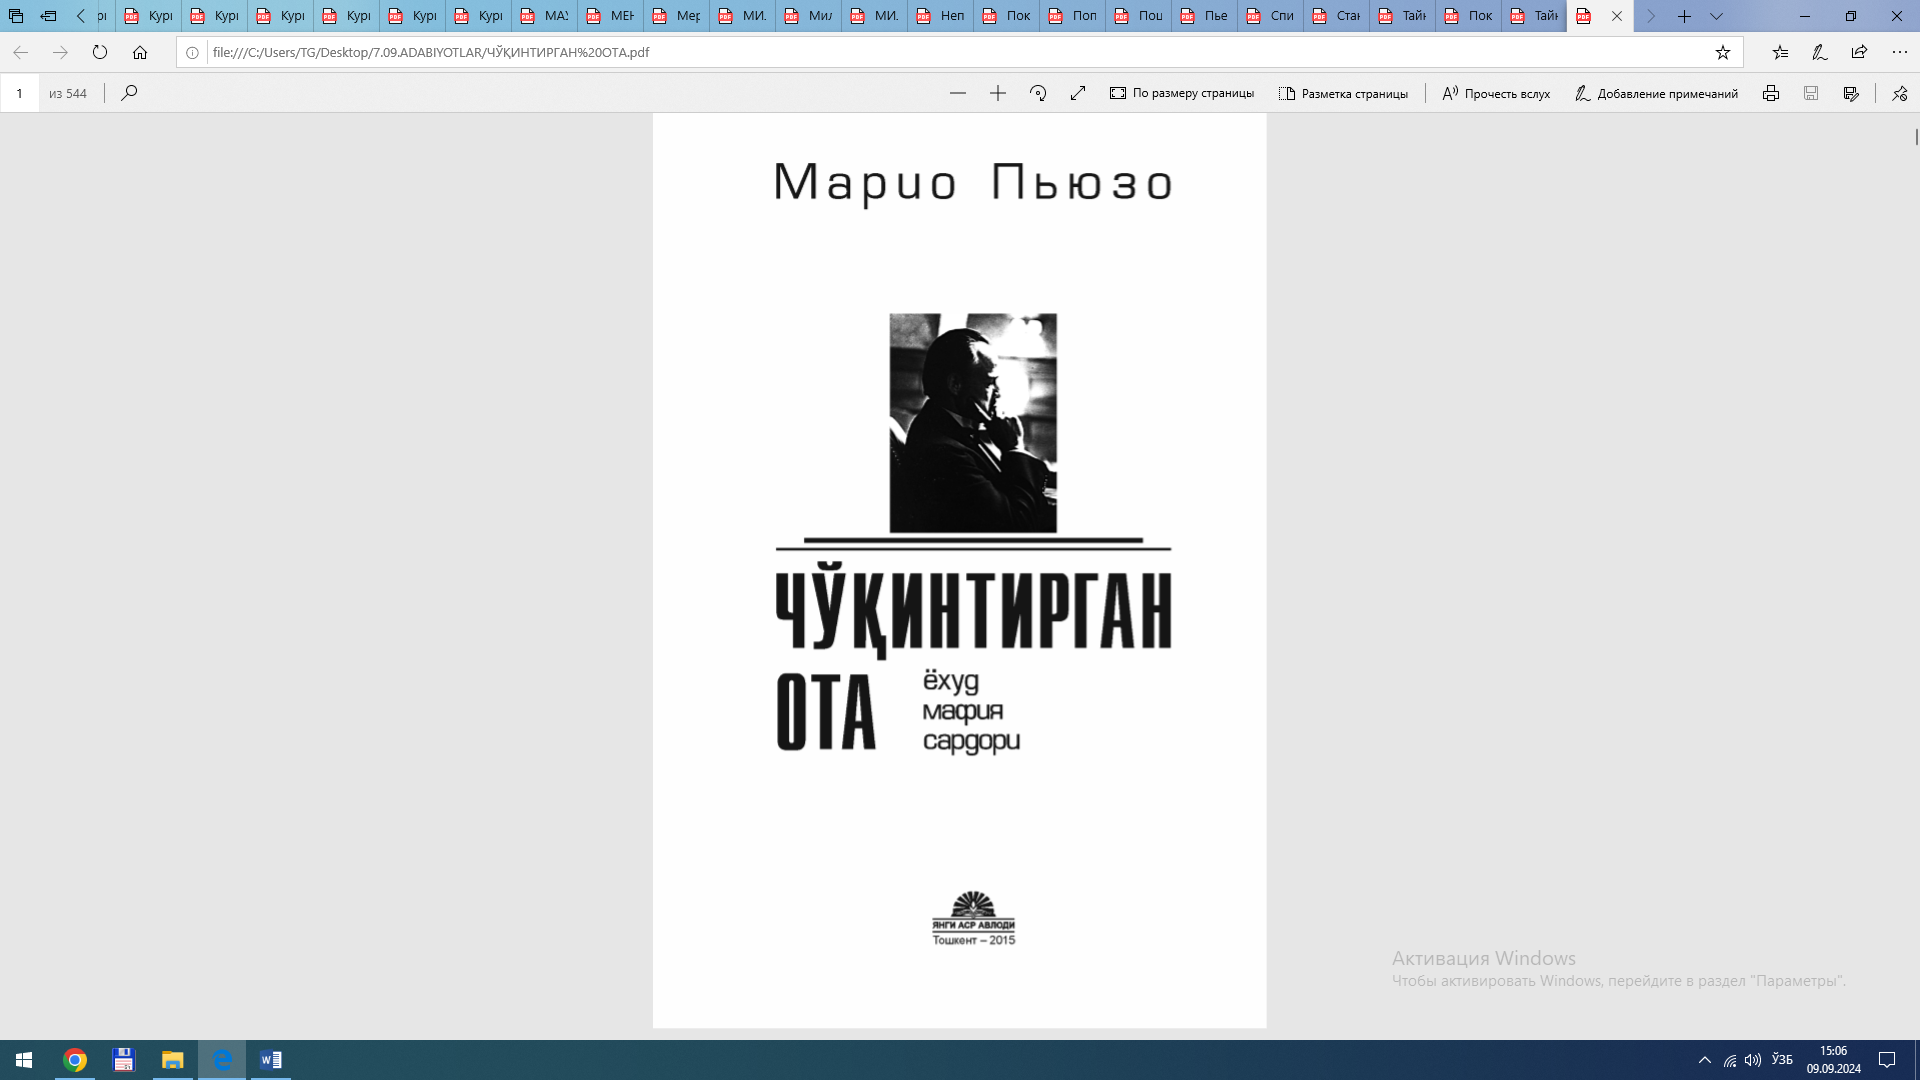The width and height of the screenshot is (1920, 1080).
Task: Open the set-aside tabs panel
Action: (x=16, y=16)
